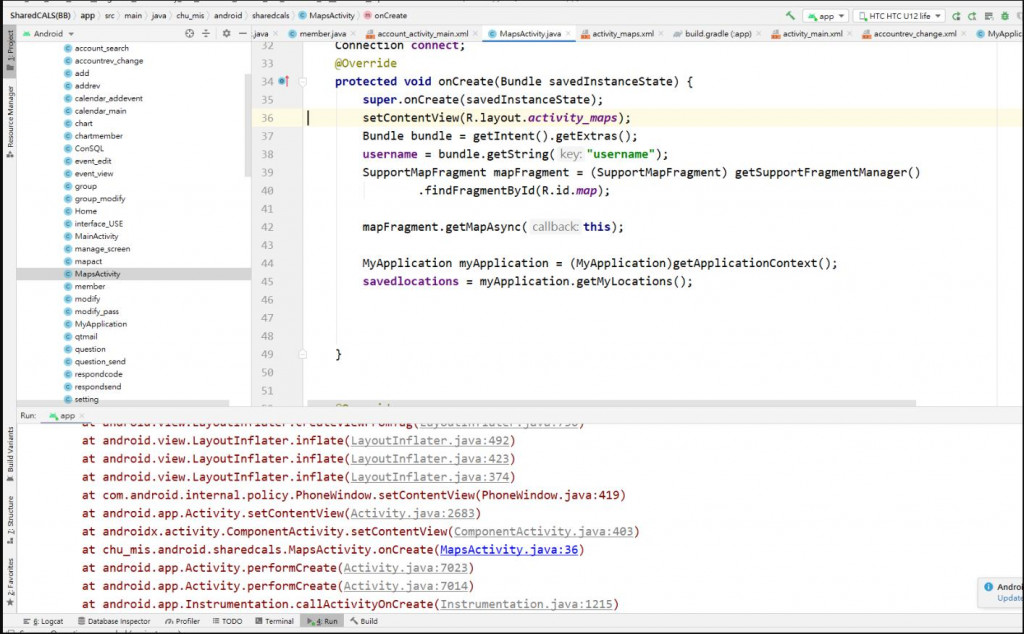Select group_modify in project tree
This screenshot has width=1024, height=634.
click(x=99, y=198)
